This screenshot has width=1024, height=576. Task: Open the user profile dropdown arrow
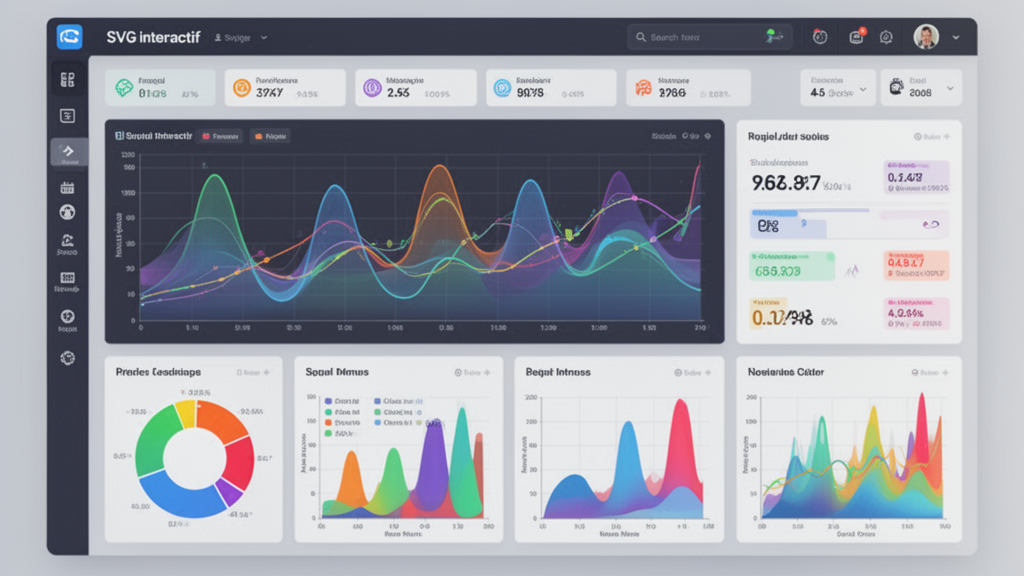[956, 37]
